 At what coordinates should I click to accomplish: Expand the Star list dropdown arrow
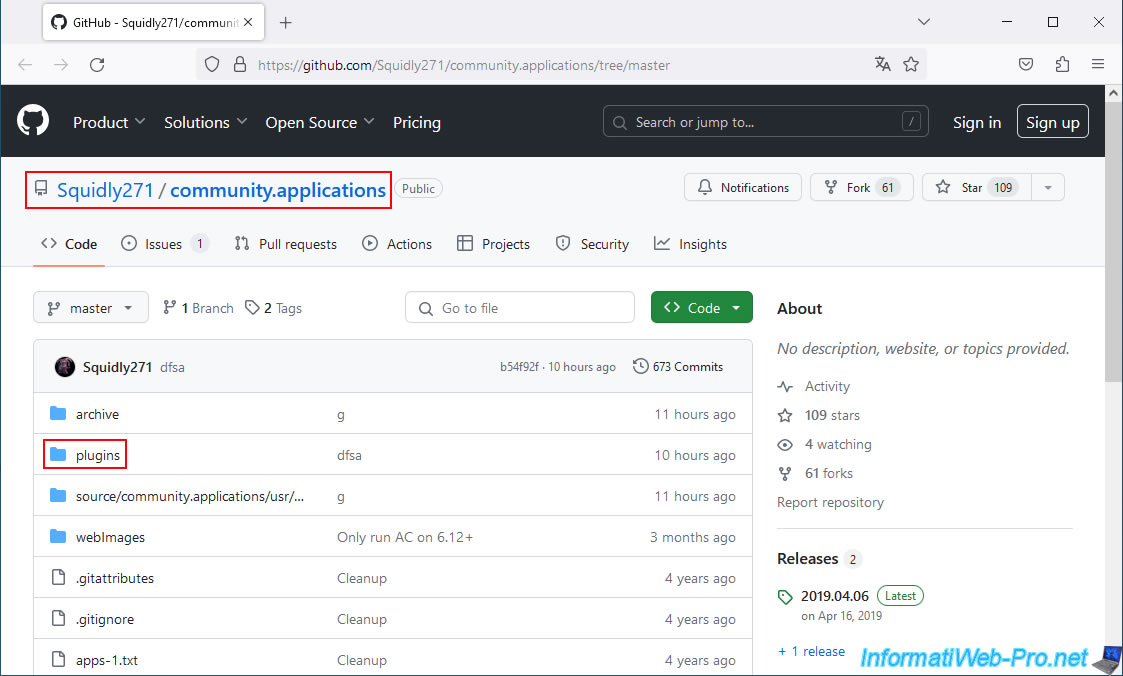1047,187
